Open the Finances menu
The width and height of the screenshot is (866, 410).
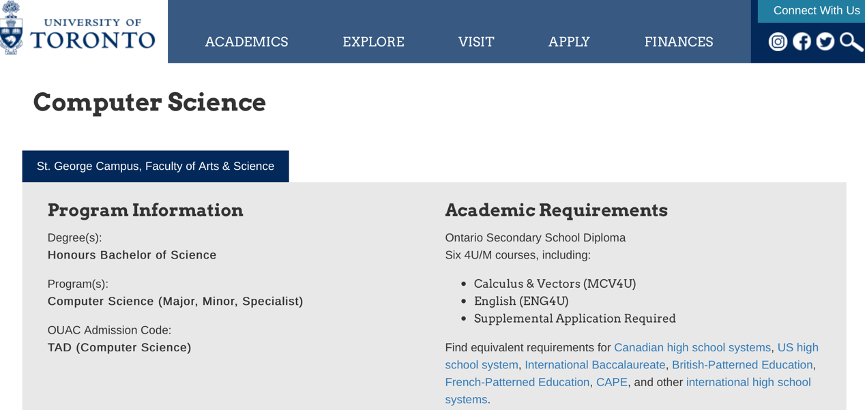(x=679, y=42)
